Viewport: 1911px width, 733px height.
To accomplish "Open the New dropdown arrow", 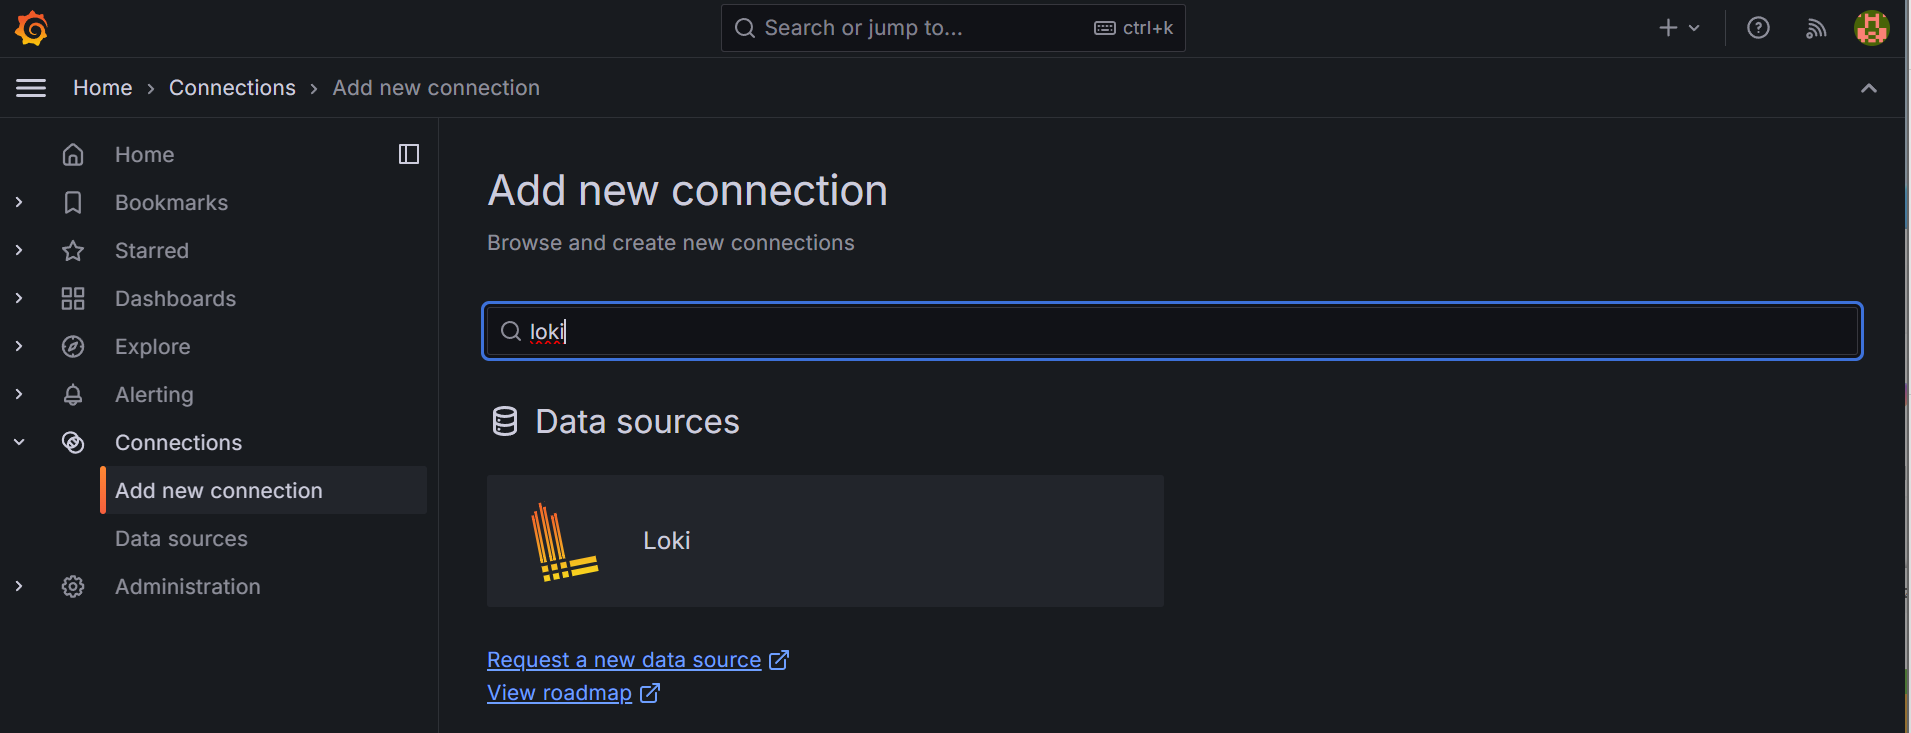I will point(1694,28).
